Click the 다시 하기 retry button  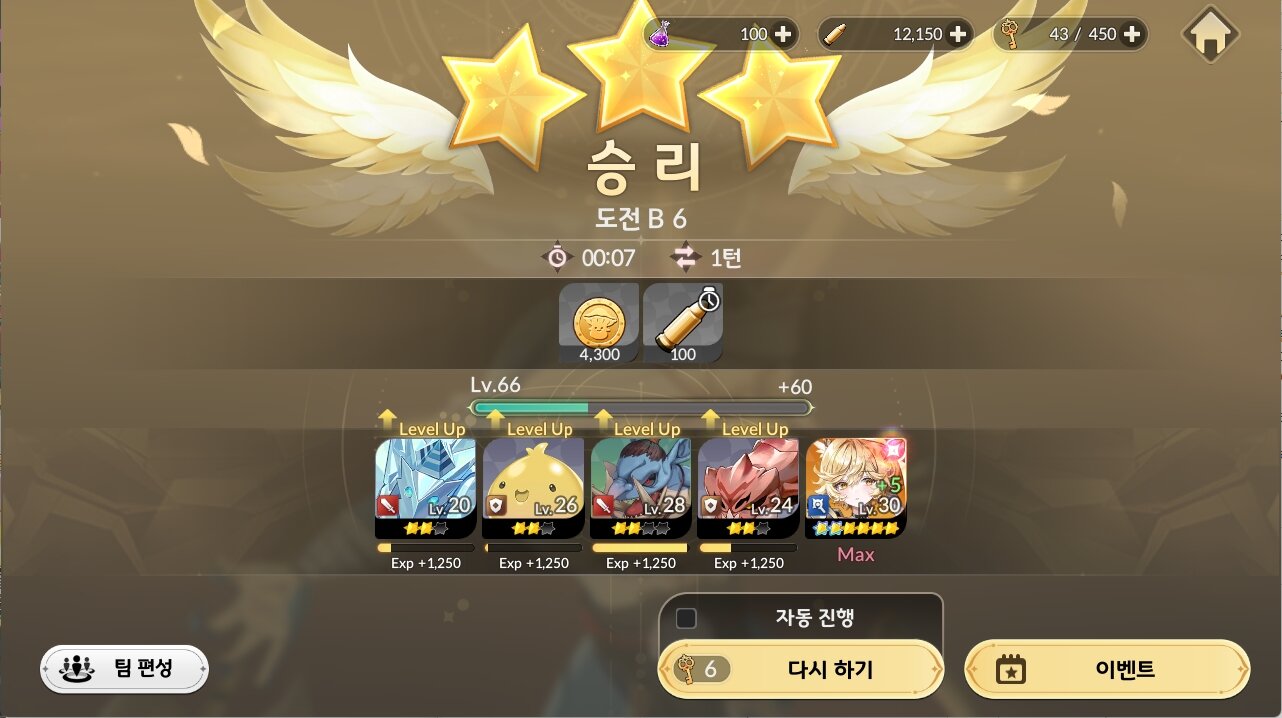[x=801, y=669]
